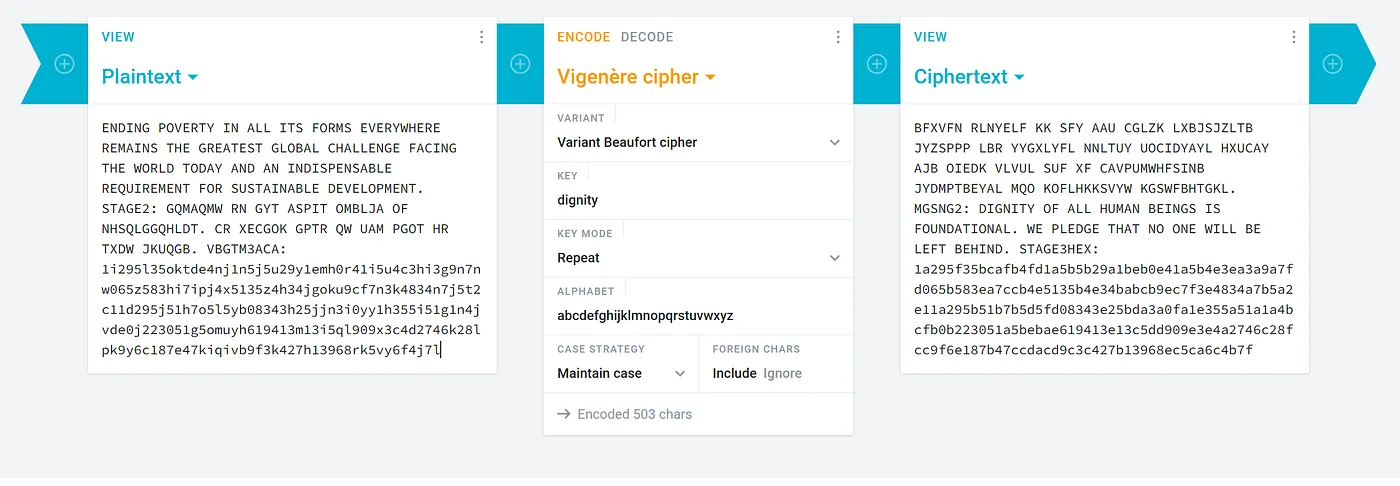Add a brick between Plaintext and Vigenère cipher
Image resolution: width=1400 pixels, height=486 pixels.
(x=520, y=64)
